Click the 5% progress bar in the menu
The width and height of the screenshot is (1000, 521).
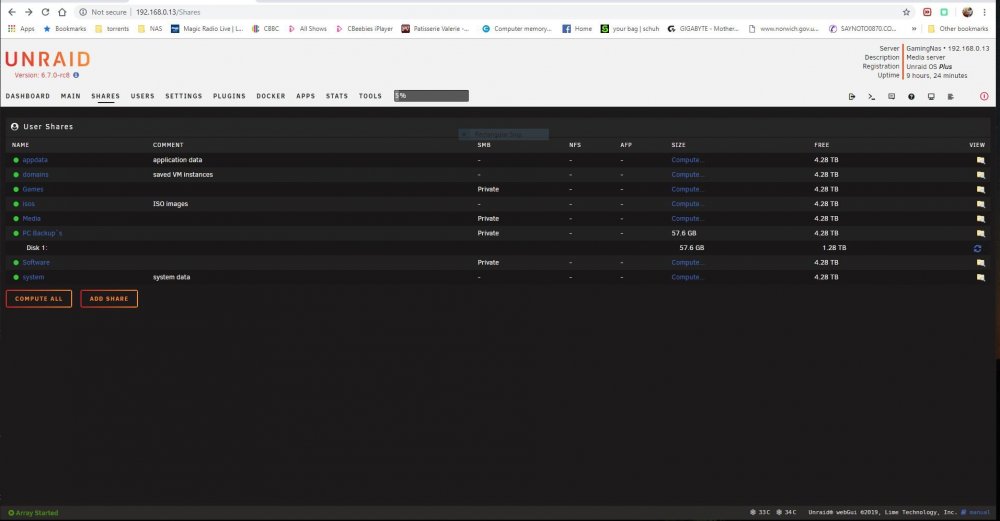pyautogui.click(x=431, y=96)
